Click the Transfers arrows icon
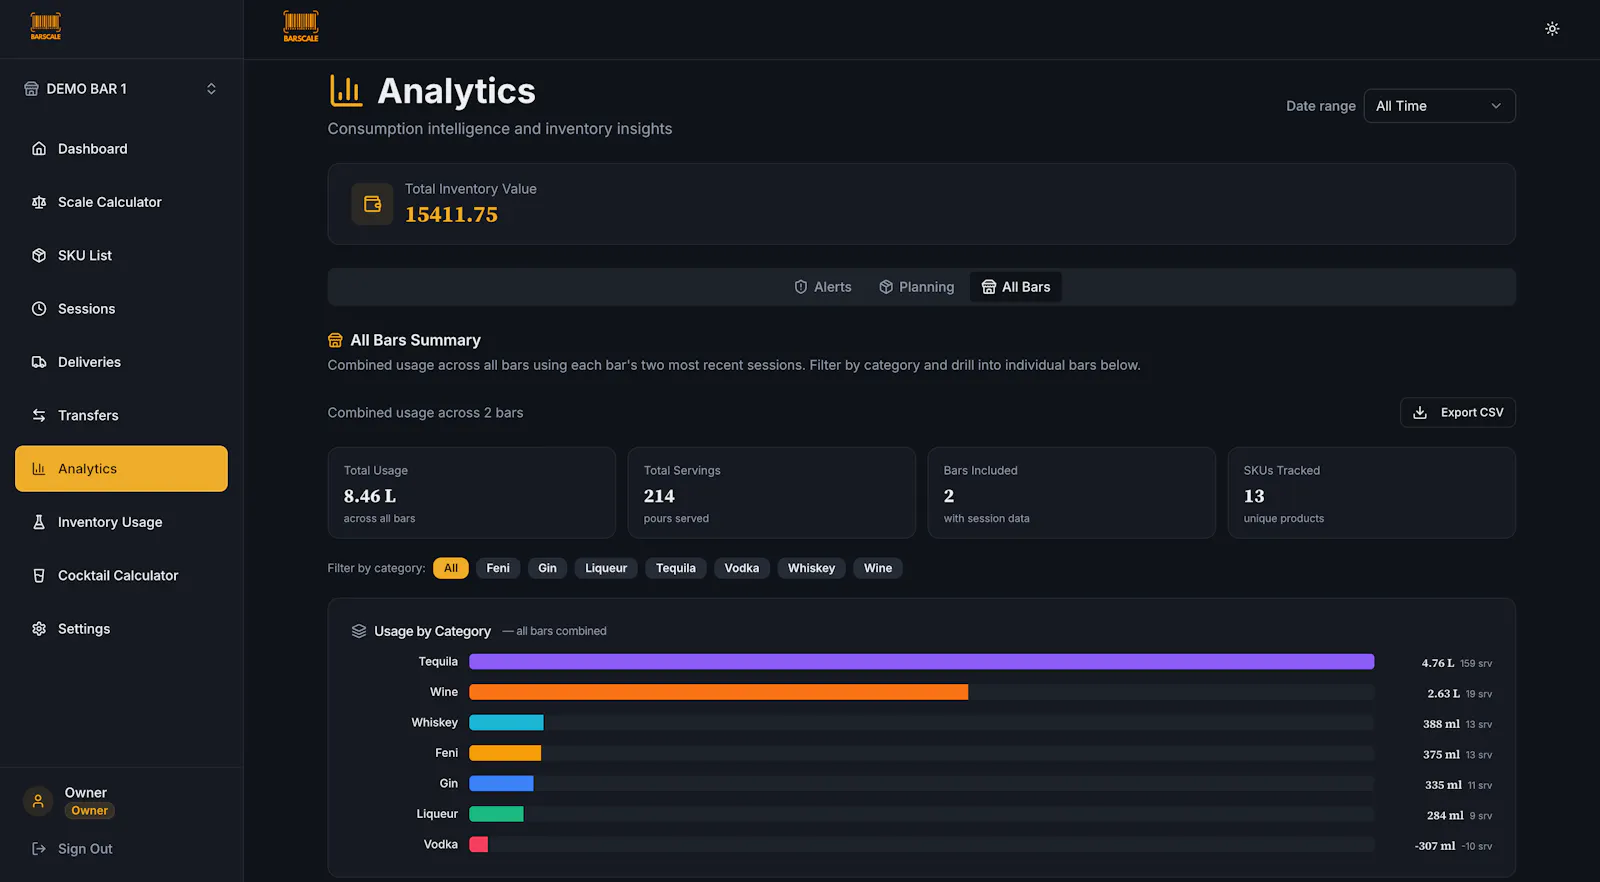Image resolution: width=1600 pixels, height=882 pixels. 39,415
